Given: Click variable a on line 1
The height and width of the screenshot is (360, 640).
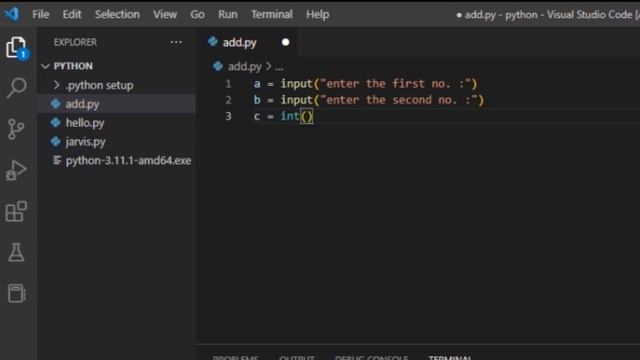Looking at the screenshot, I should (x=257, y=84).
